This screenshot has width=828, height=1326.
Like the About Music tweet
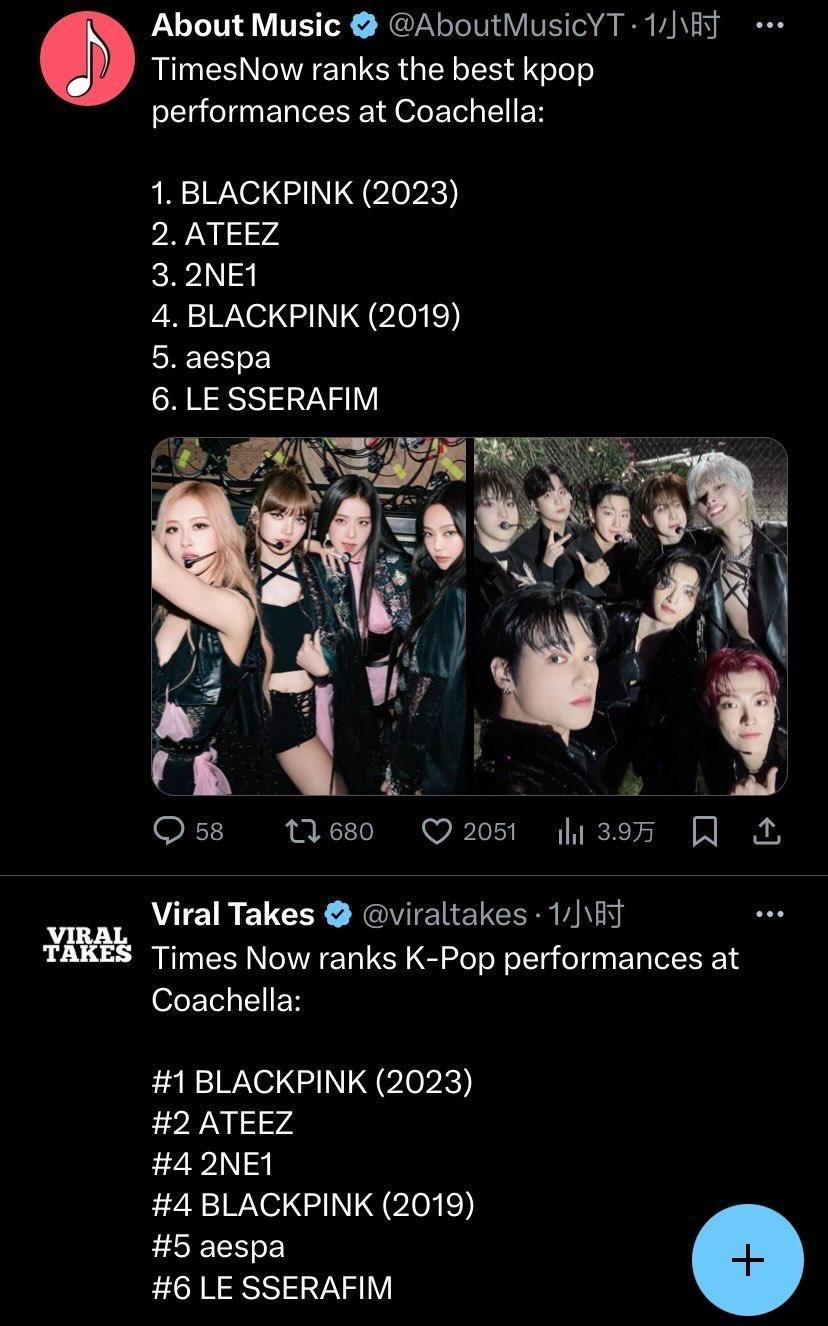click(437, 831)
